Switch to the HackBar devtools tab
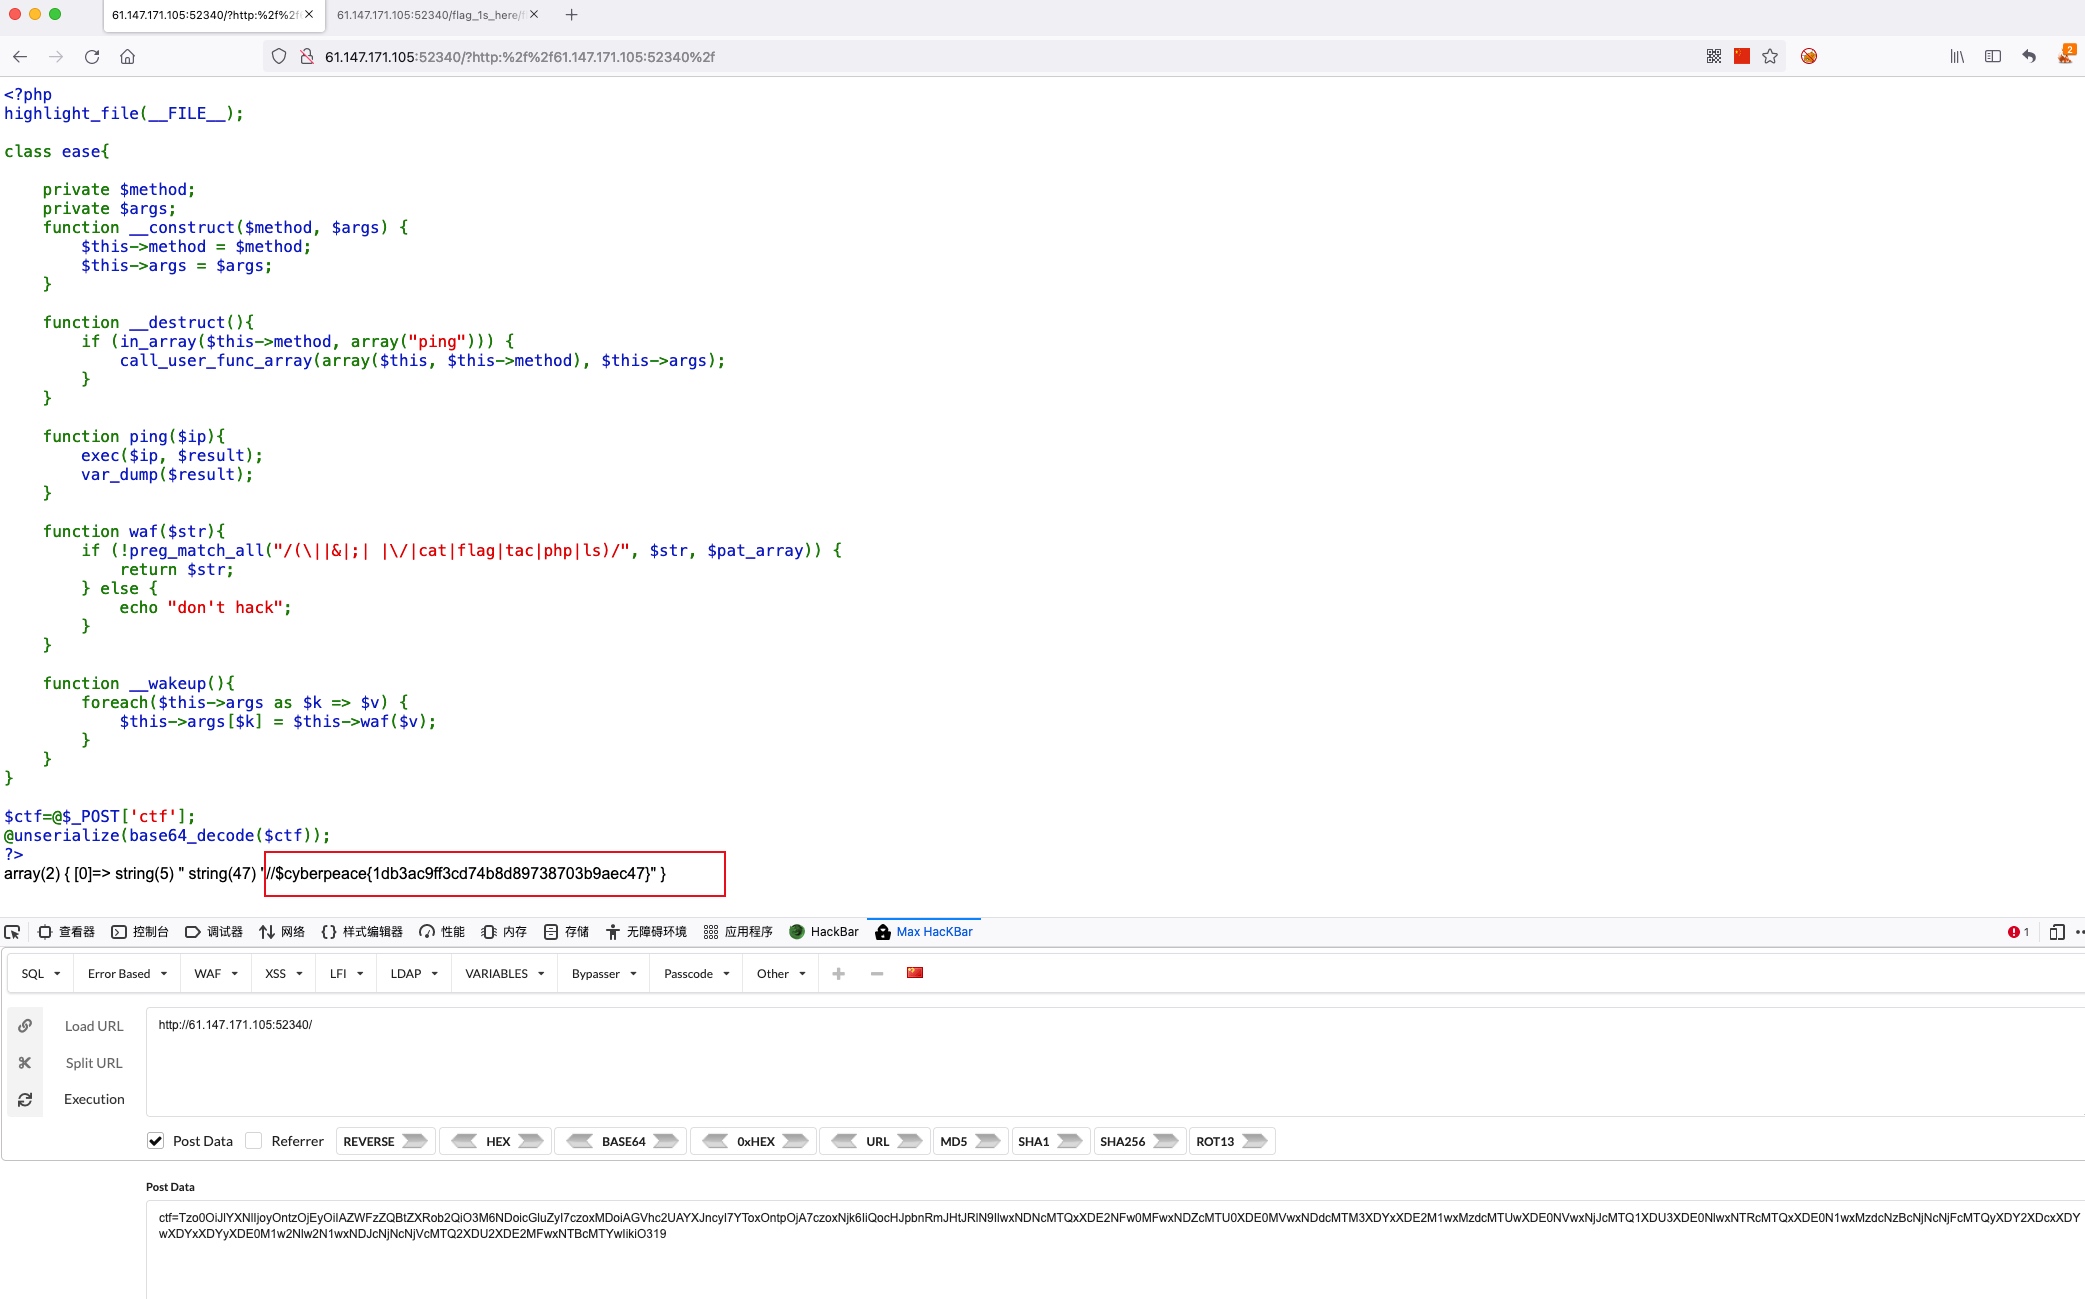The height and width of the screenshot is (1299, 2085). [x=824, y=932]
